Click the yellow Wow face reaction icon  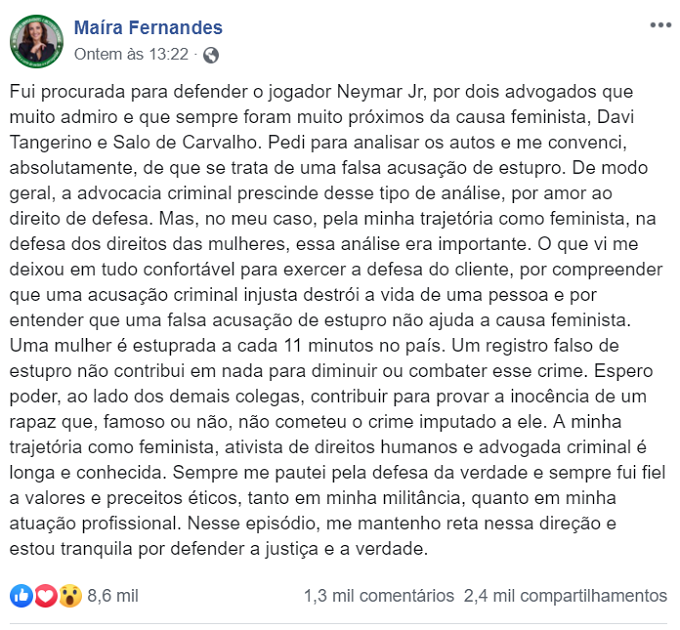(x=71, y=596)
